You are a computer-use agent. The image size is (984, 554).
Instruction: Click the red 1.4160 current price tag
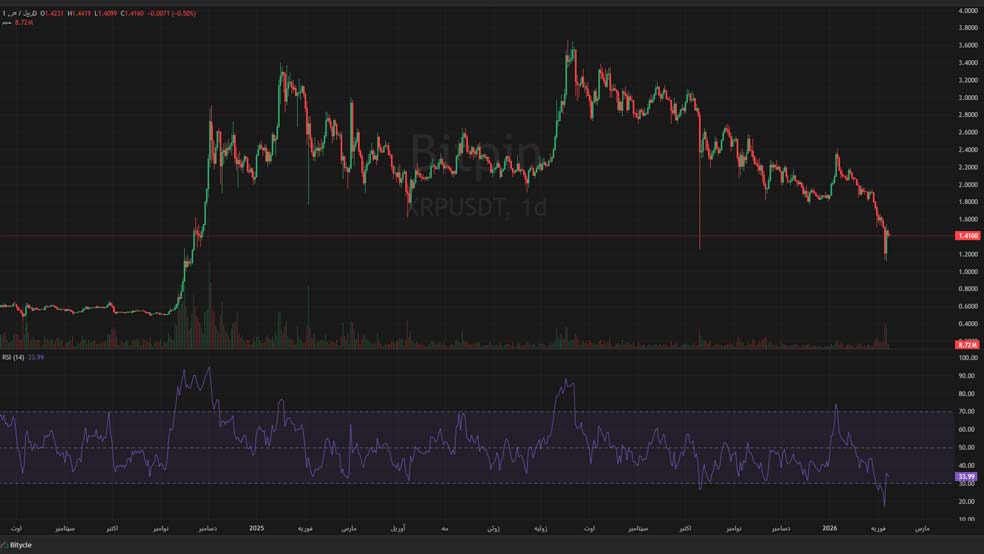tap(967, 236)
